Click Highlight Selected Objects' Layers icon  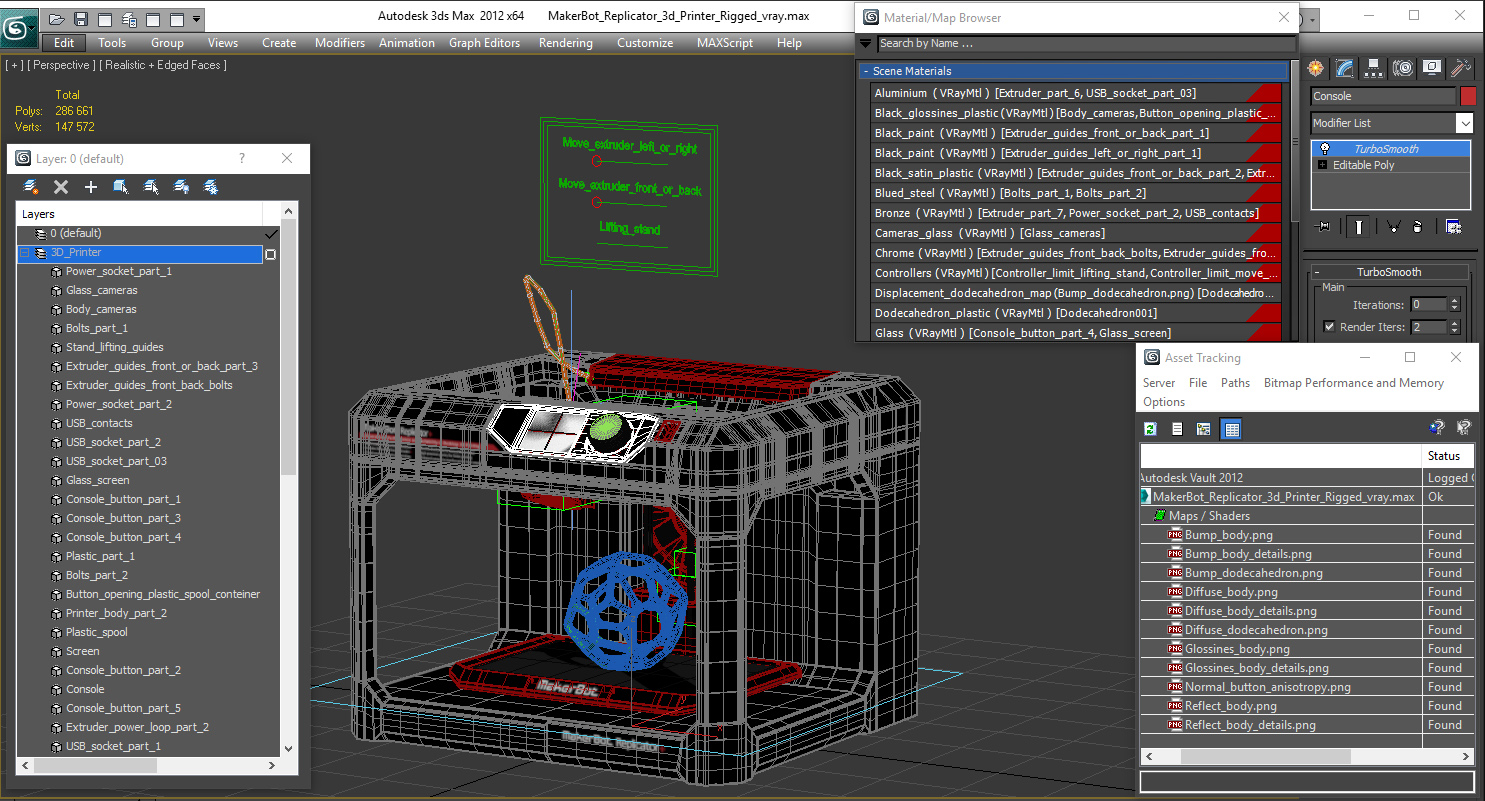pos(151,187)
